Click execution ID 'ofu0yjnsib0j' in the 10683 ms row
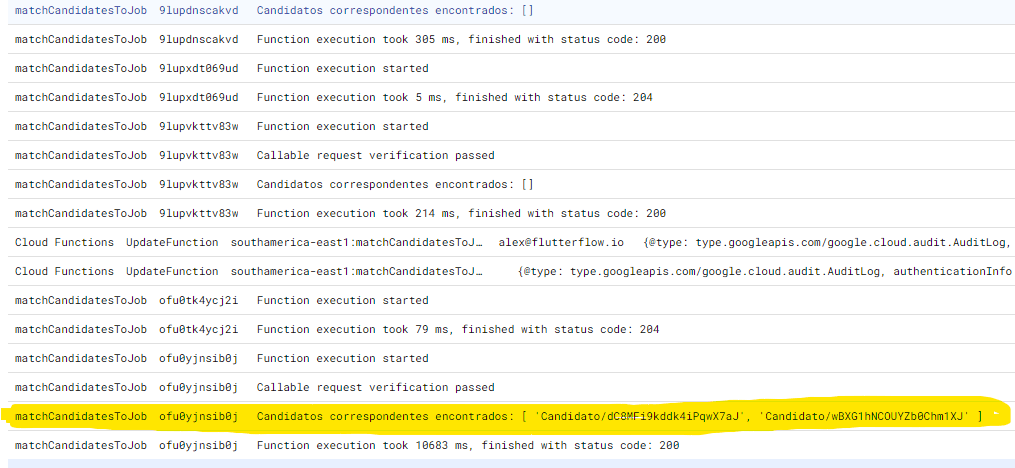Screen dimensions: 1015x468 [199, 445]
